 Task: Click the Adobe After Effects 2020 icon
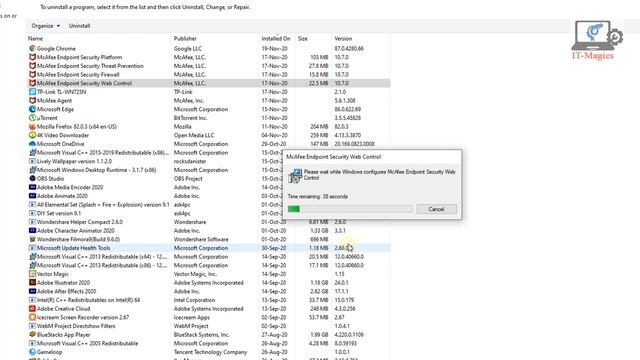[32, 291]
